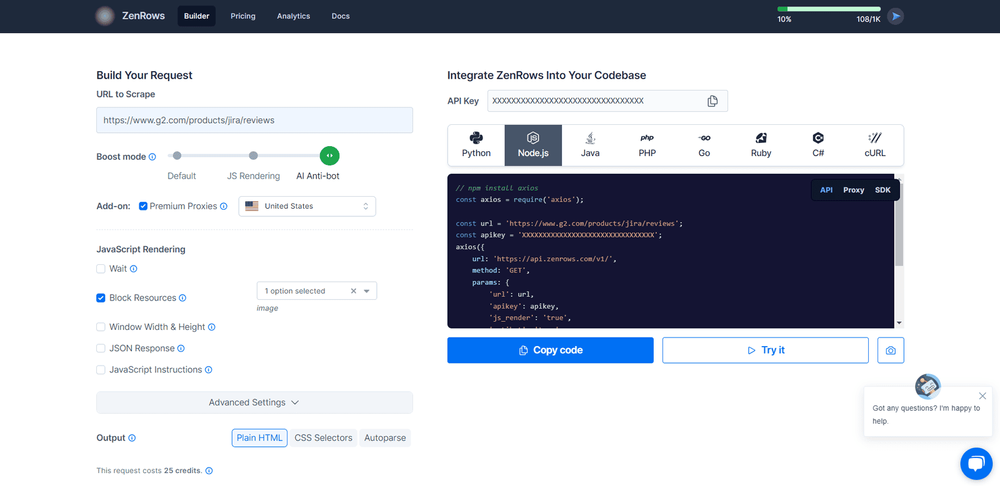Disable the Premium Proxies checkbox
The image size is (1000, 486).
143,206
